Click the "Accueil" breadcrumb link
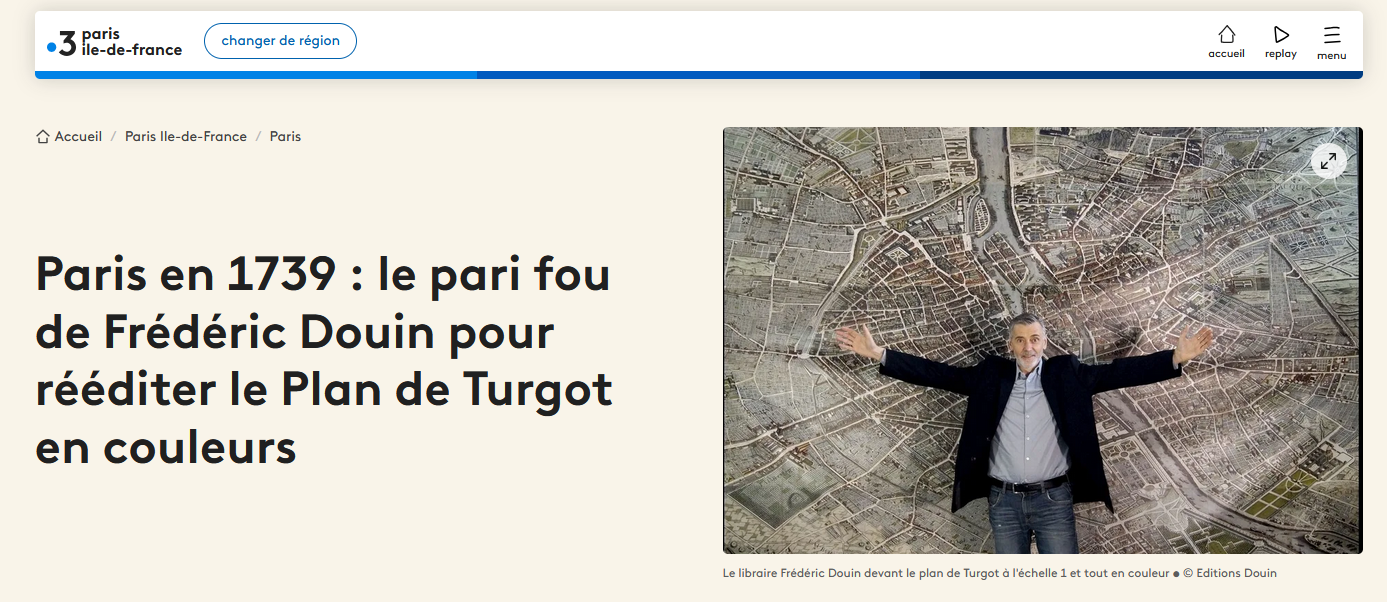This screenshot has height=602, width=1387. coord(78,137)
